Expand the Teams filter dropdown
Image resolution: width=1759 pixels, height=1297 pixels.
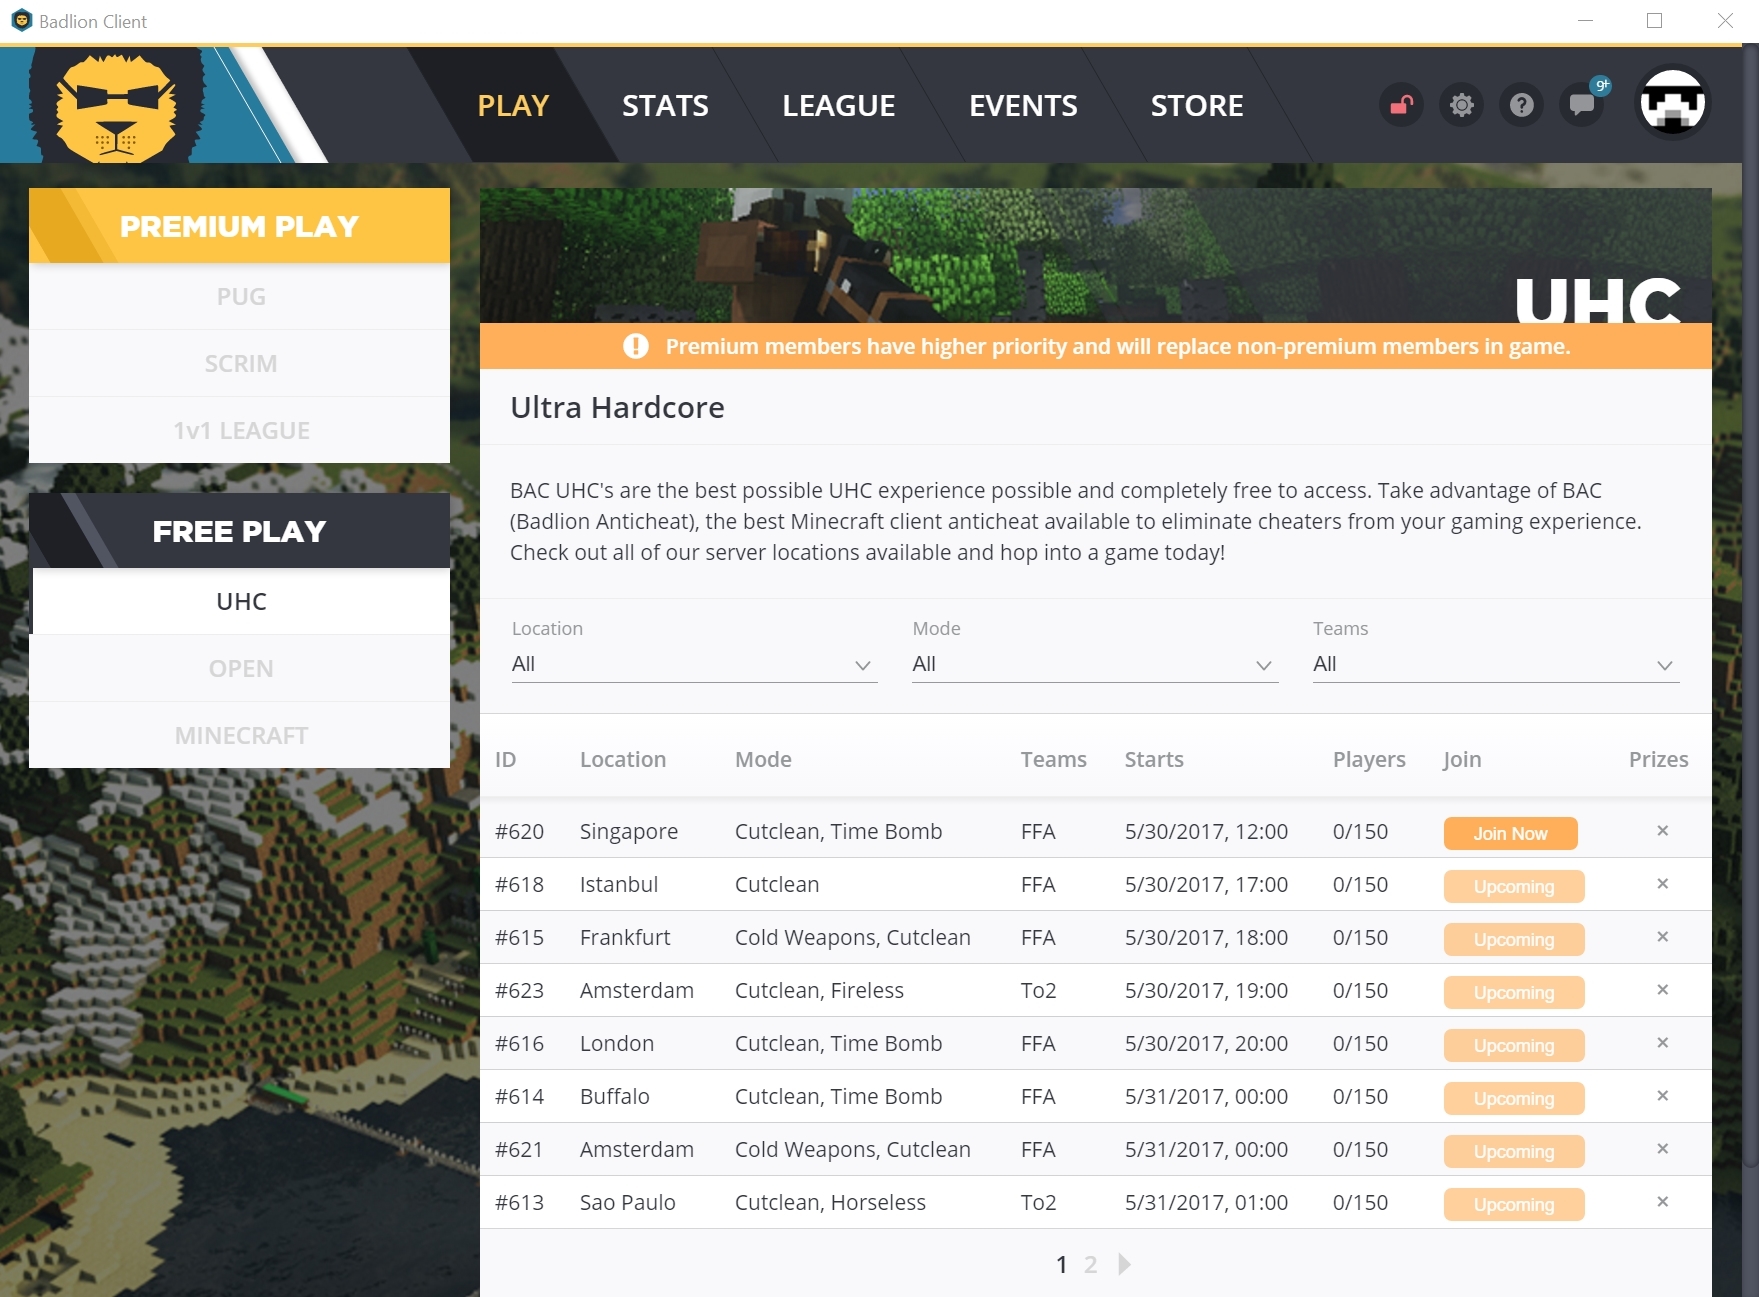(x=1496, y=664)
